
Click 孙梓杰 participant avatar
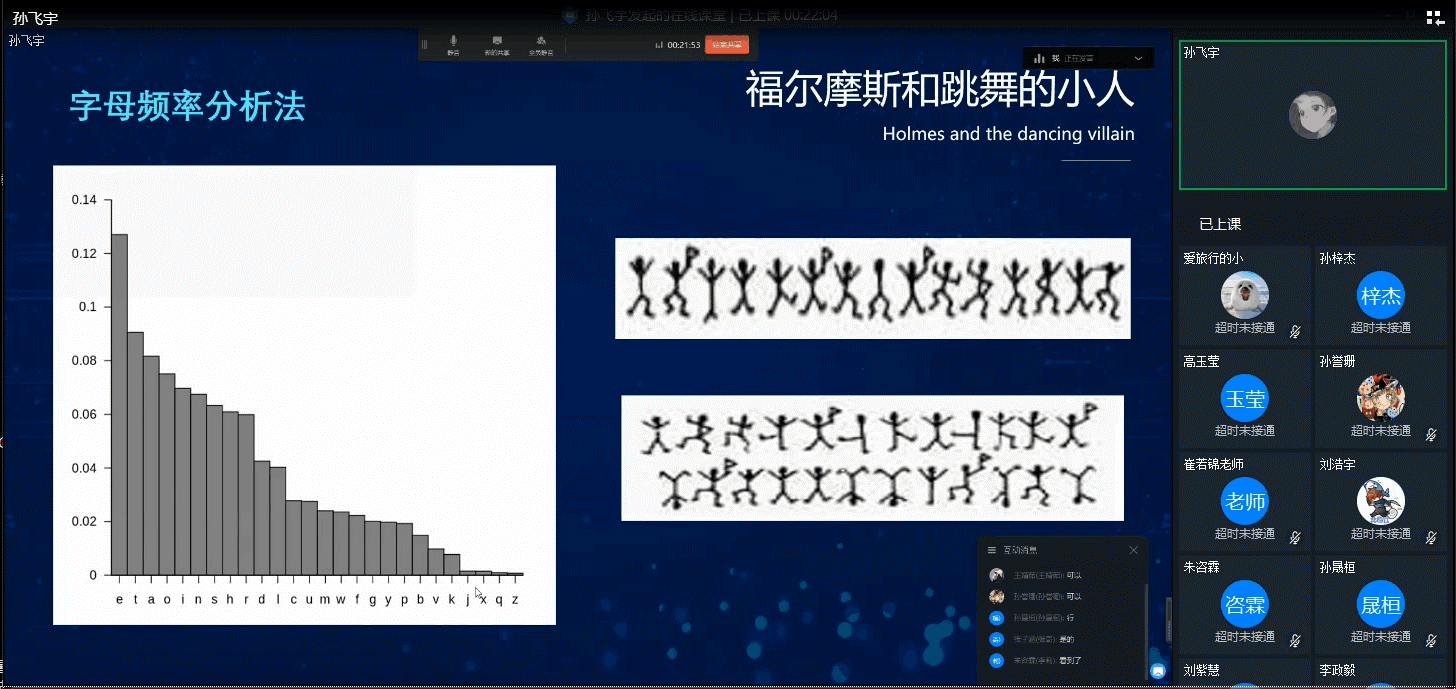pos(1380,295)
